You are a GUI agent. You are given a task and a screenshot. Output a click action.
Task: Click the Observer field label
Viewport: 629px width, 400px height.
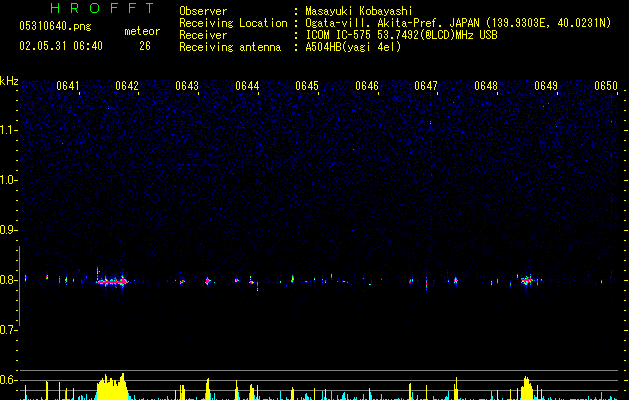point(203,11)
